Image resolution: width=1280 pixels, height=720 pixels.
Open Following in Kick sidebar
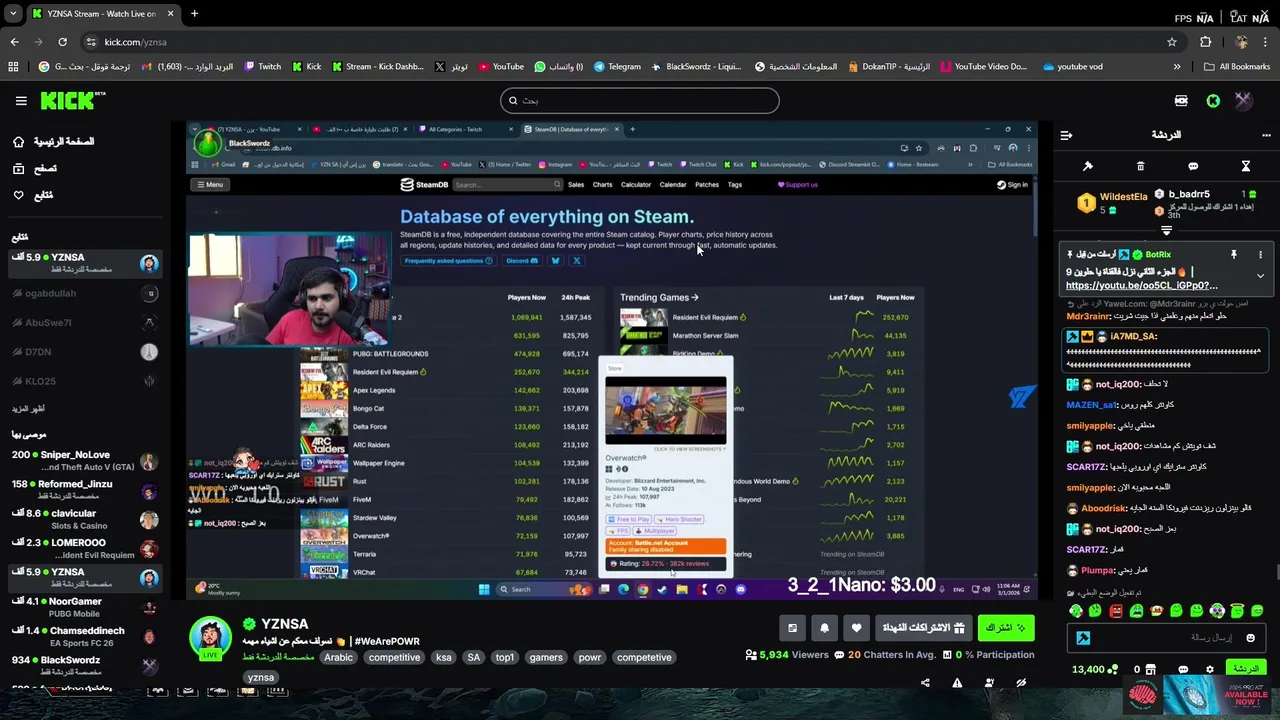tap(33, 195)
